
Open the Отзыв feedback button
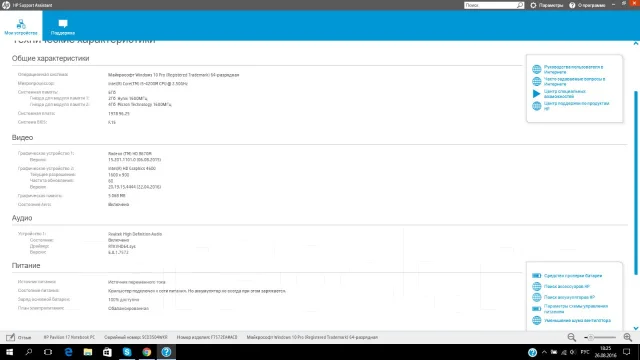pyautogui.click(x=18, y=337)
